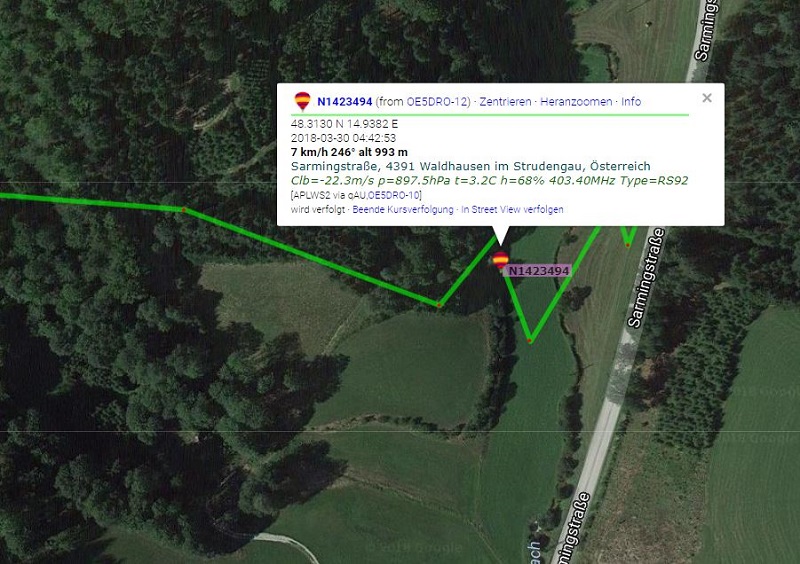The width and height of the screenshot is (800, 564).
Task: Open the OE5DRO-12 source station link
Action: click(x=437, y=102)
